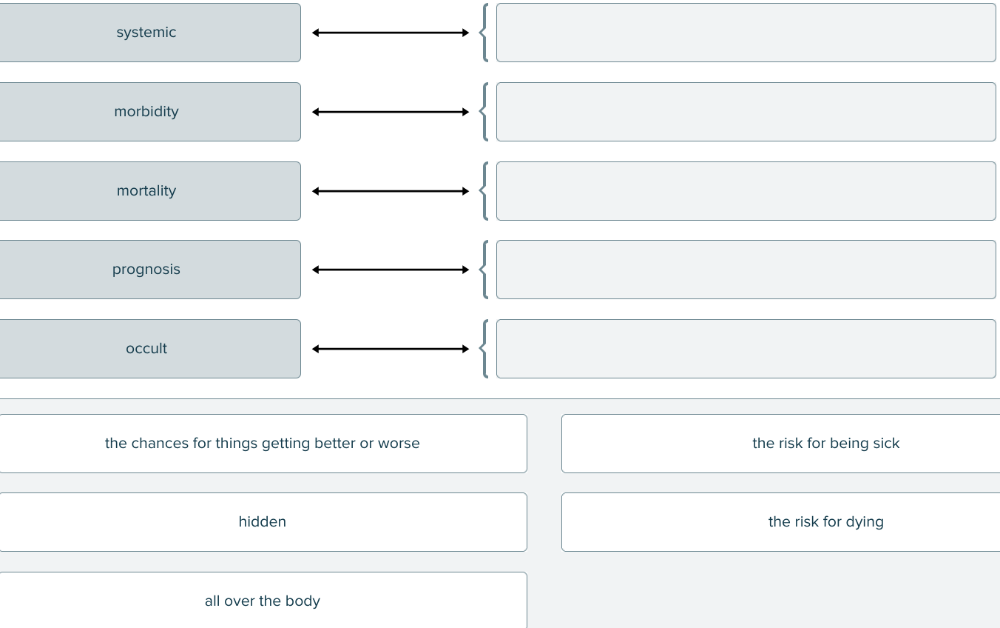Click the double arrow next to 'mortality'
This screenshot has width=1000, height=628.
click(390, 191)
